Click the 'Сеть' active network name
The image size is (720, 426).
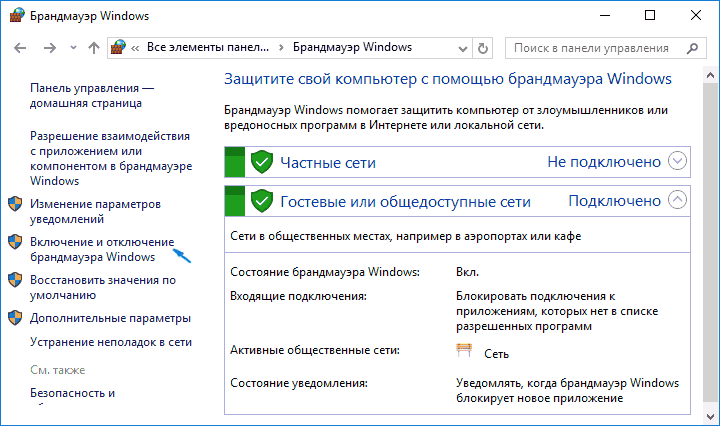coord(496,354)
